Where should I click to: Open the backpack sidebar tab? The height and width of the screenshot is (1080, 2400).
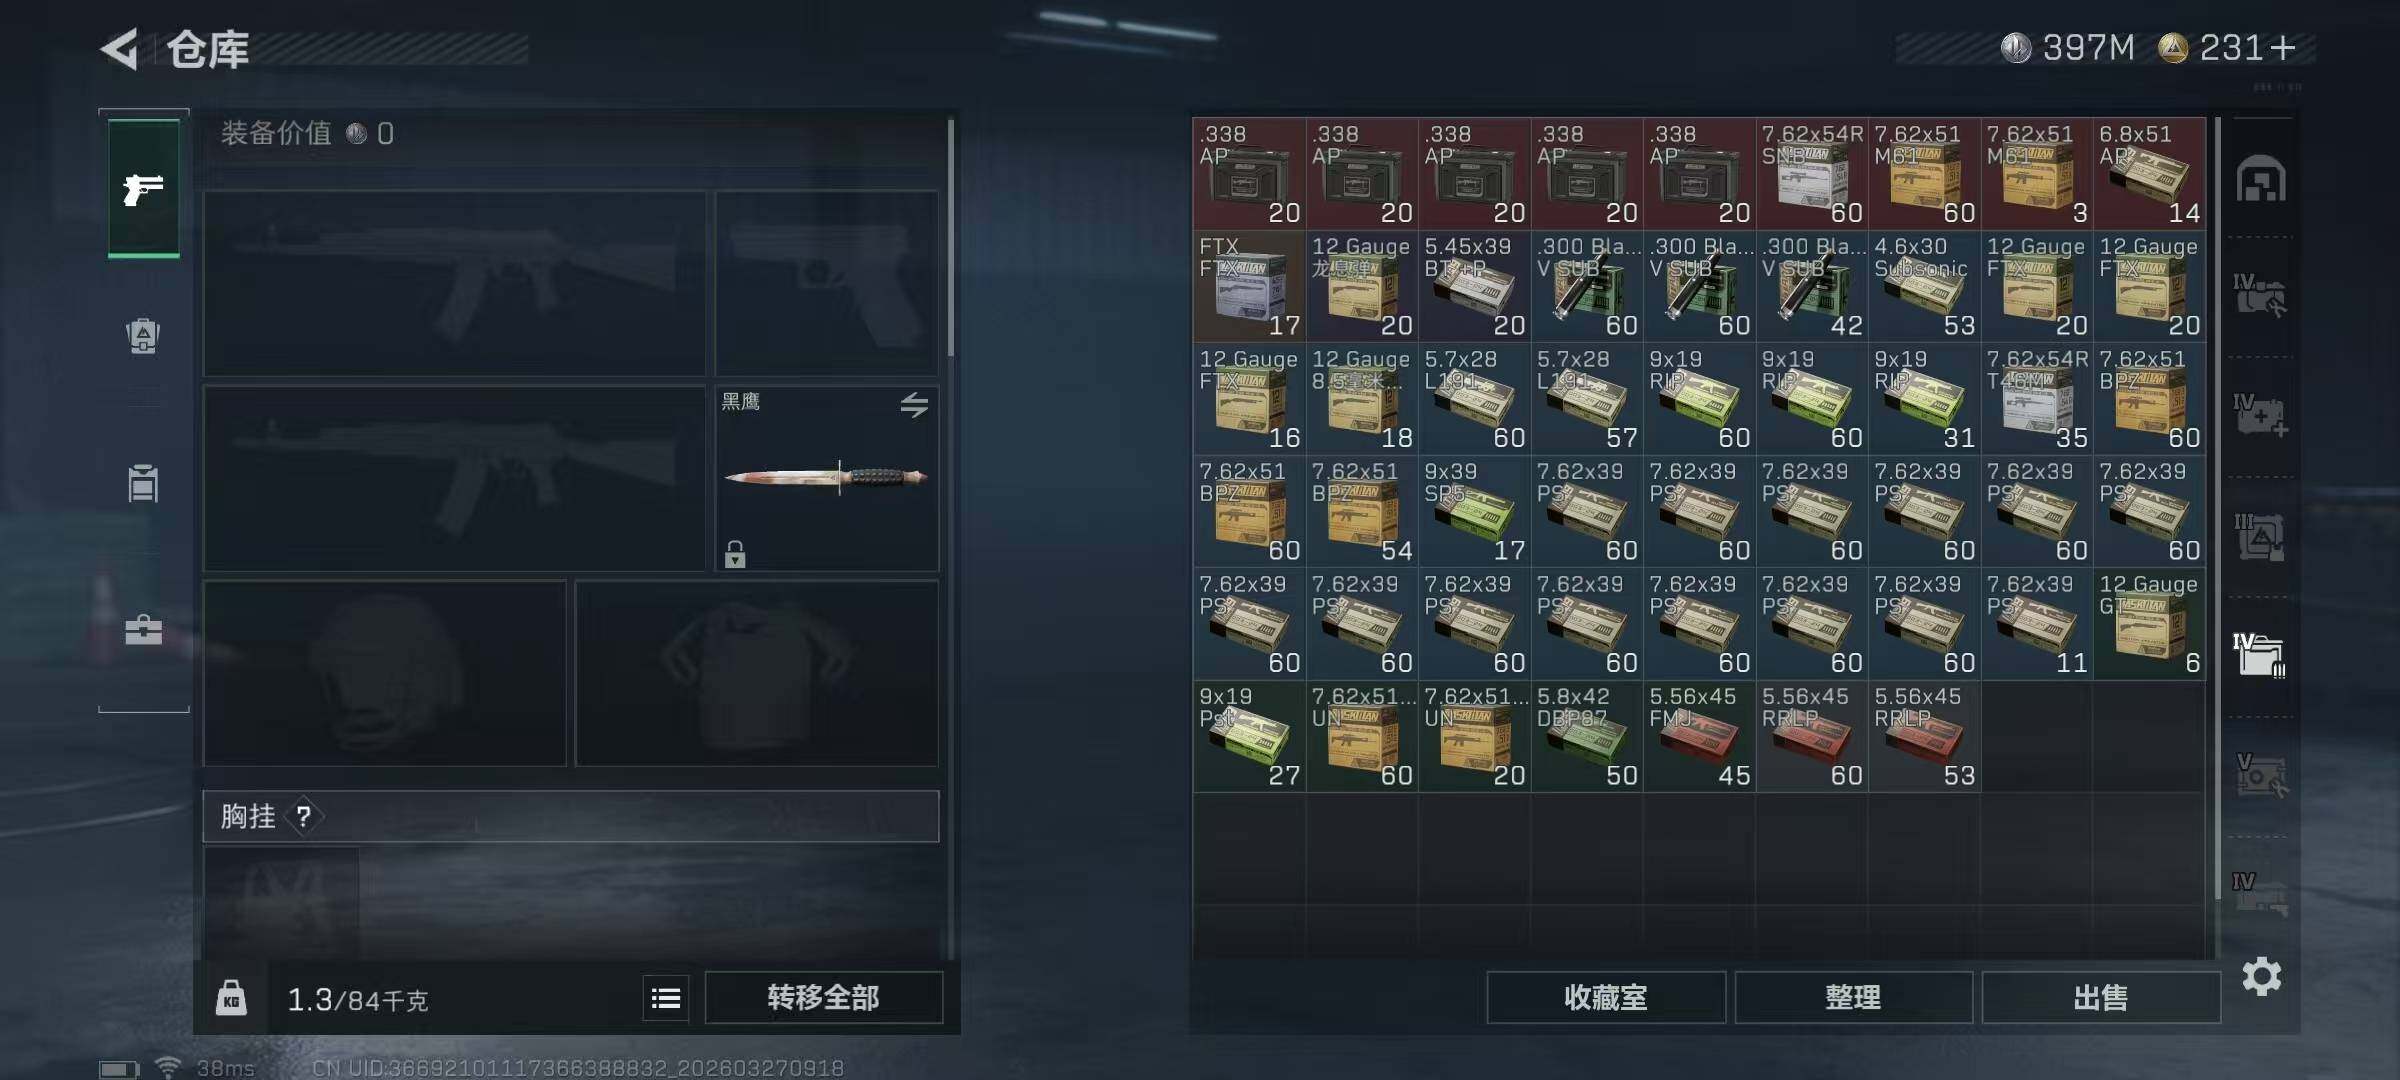tap(143, 336)
